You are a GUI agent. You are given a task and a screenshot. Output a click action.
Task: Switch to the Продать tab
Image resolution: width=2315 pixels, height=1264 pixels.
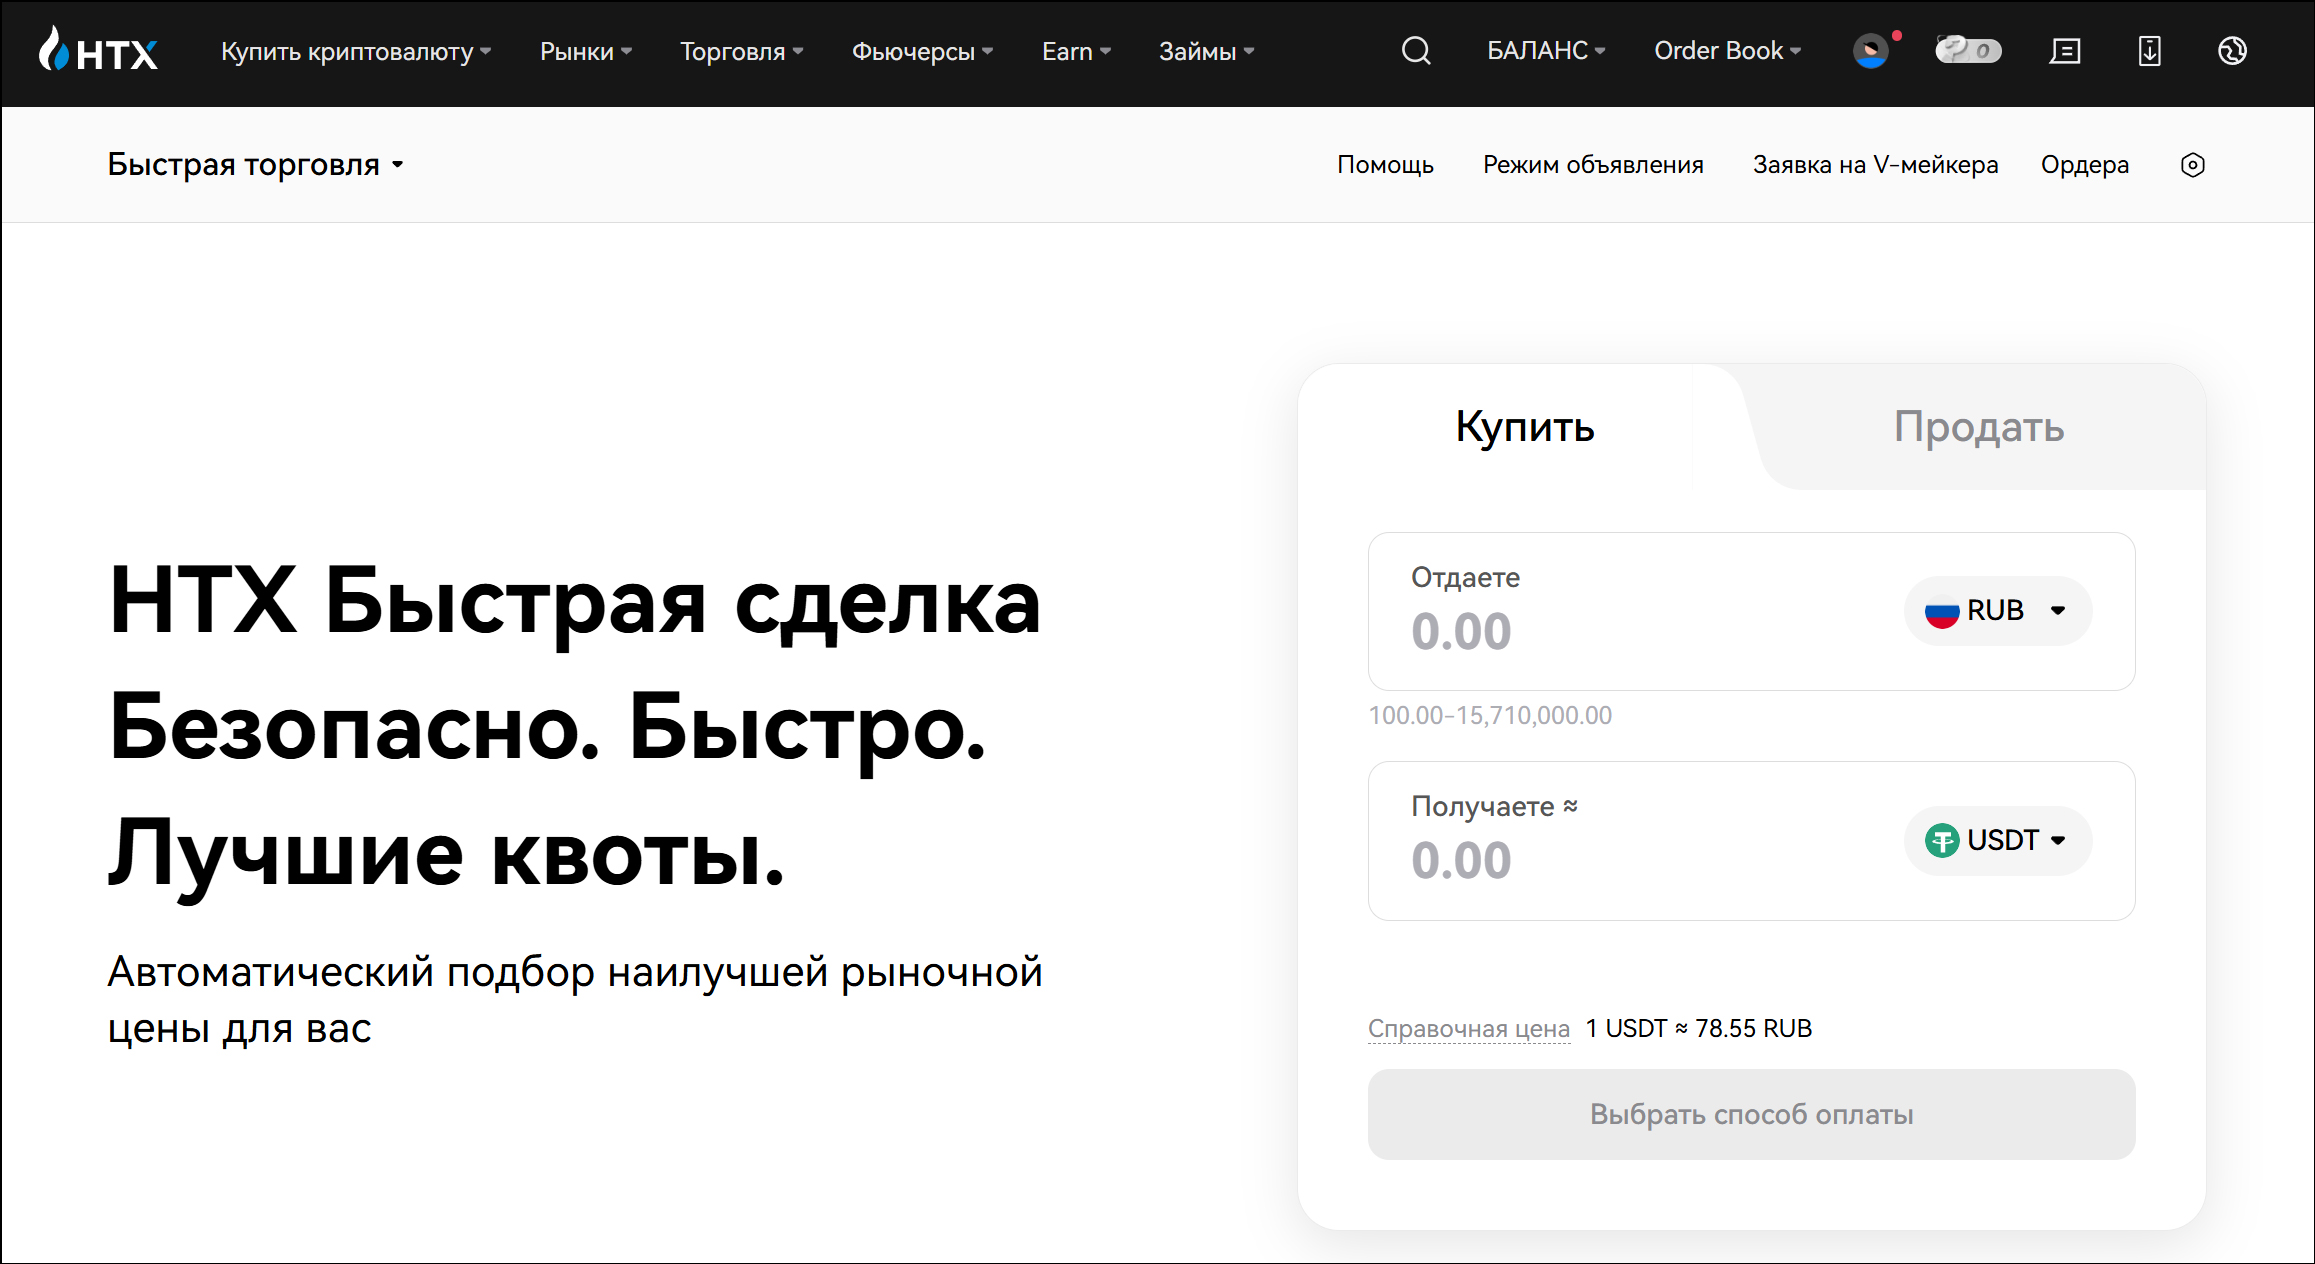click(1978, 428)
